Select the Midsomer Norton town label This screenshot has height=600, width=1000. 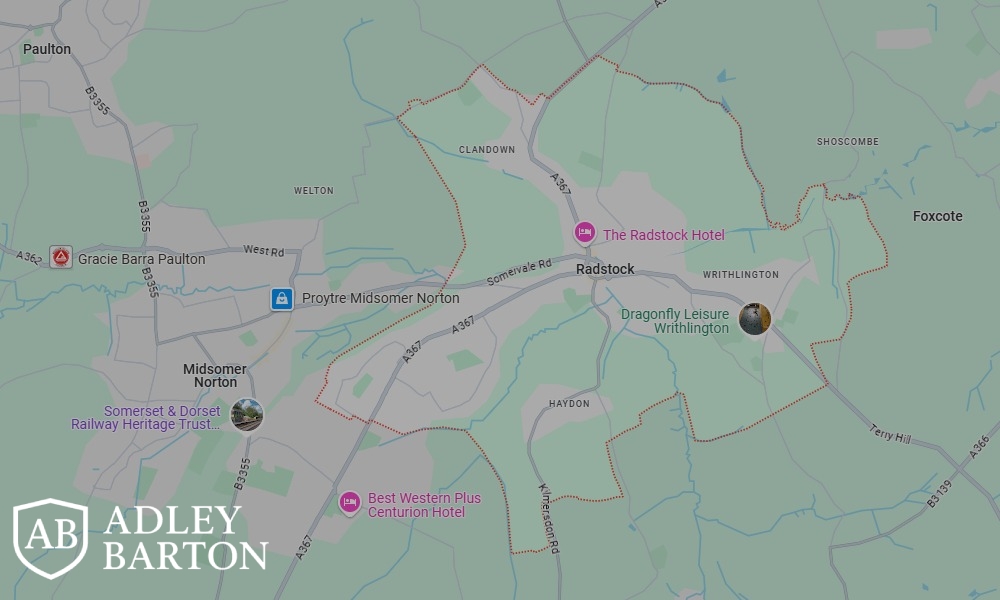click(x=215, y=376)
